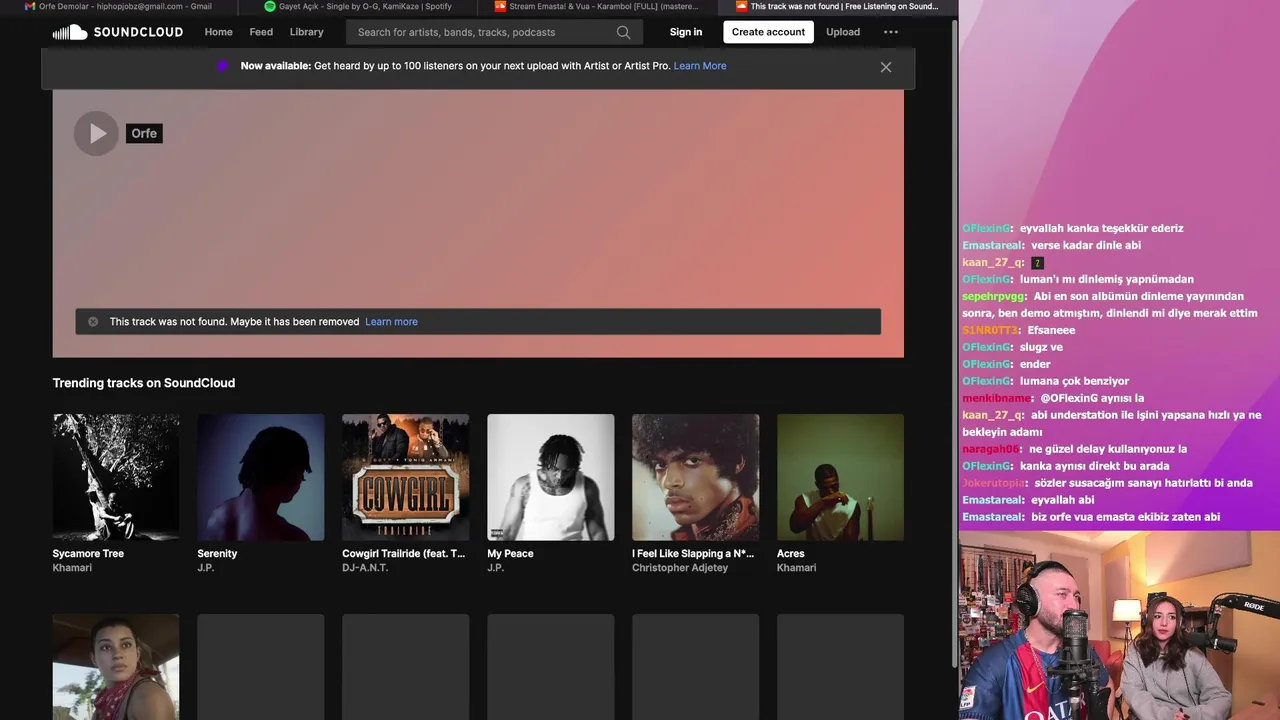1280x720 pixels.
Task: Click the My Peace track title
Action: [x=510, y=553]
